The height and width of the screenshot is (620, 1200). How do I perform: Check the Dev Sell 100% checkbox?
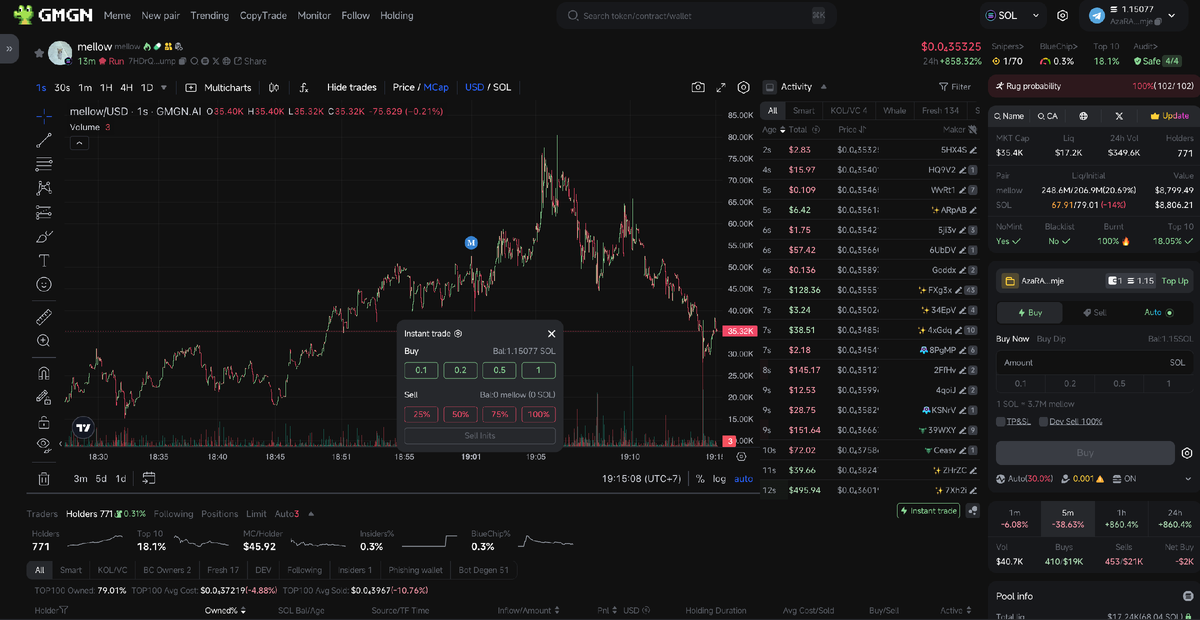tap(1043, 421)
